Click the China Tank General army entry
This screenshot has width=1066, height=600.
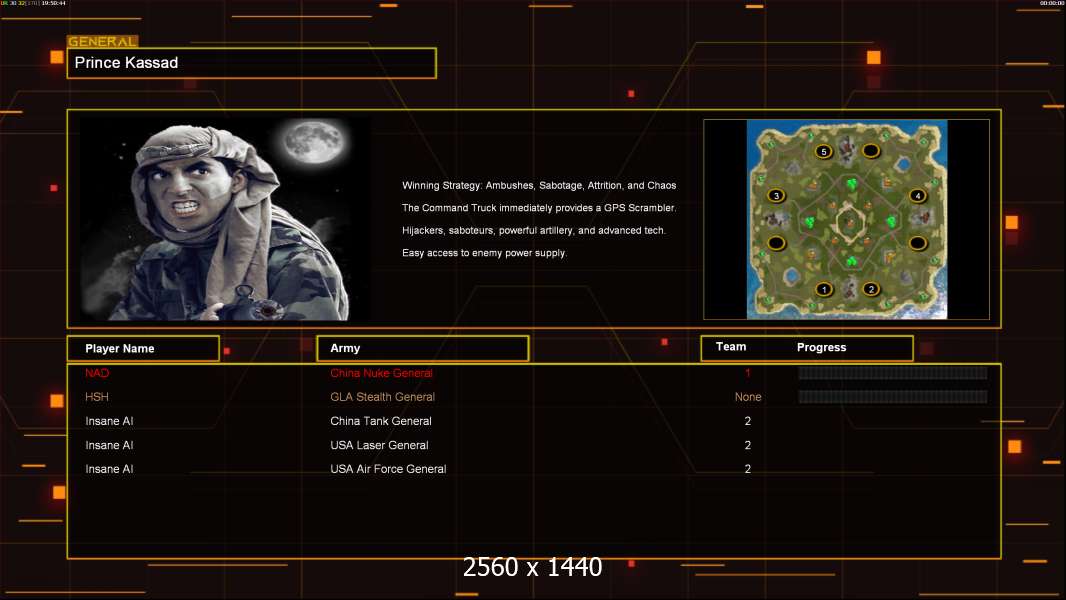[x=381, y=421]
